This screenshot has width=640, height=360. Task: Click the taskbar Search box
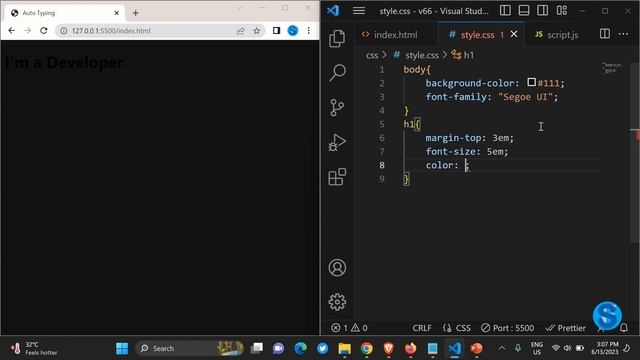(190, 348)
